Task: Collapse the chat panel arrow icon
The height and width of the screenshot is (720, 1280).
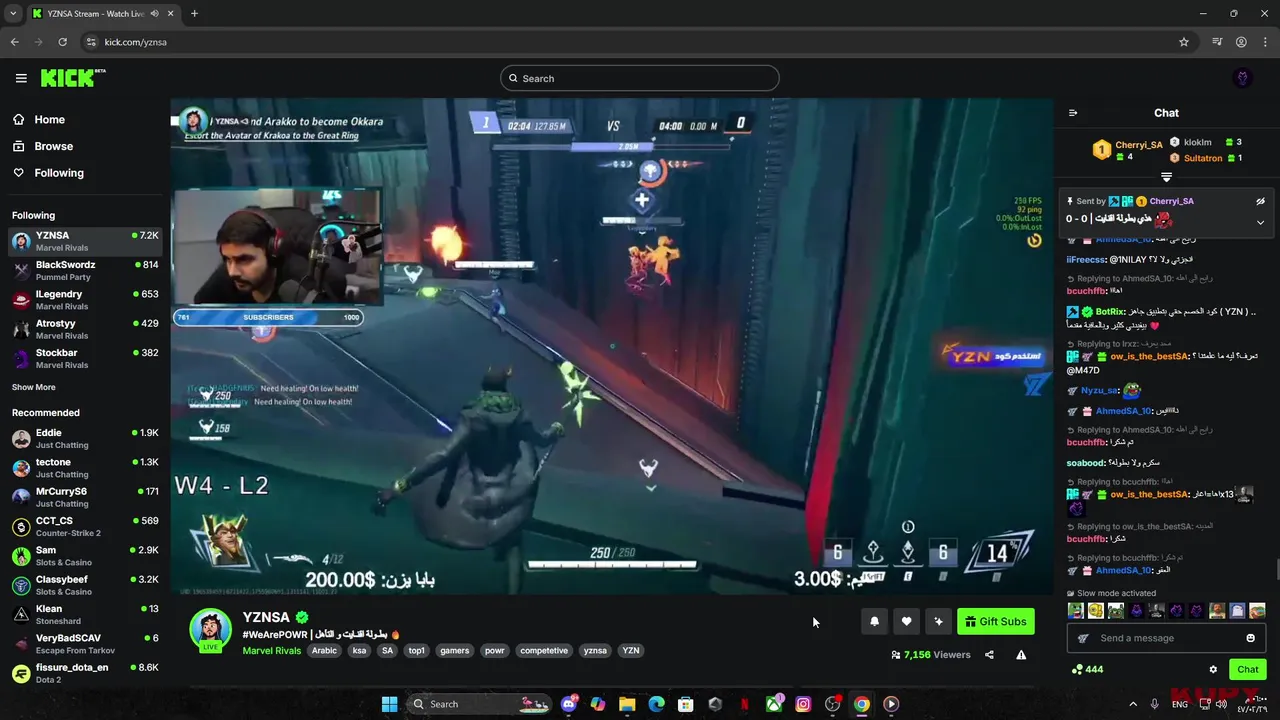Action: pos(1073,113)
